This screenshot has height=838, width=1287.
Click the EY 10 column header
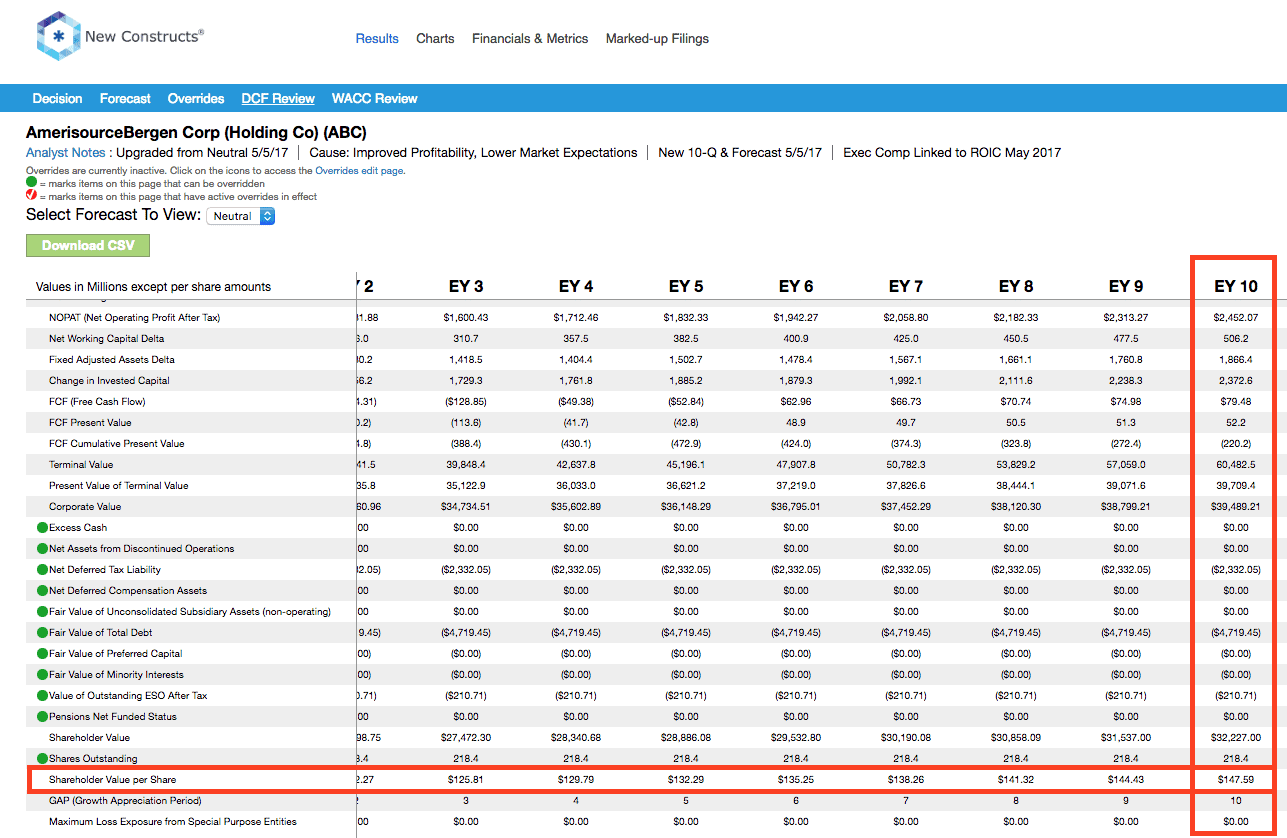pos(1236,286)
